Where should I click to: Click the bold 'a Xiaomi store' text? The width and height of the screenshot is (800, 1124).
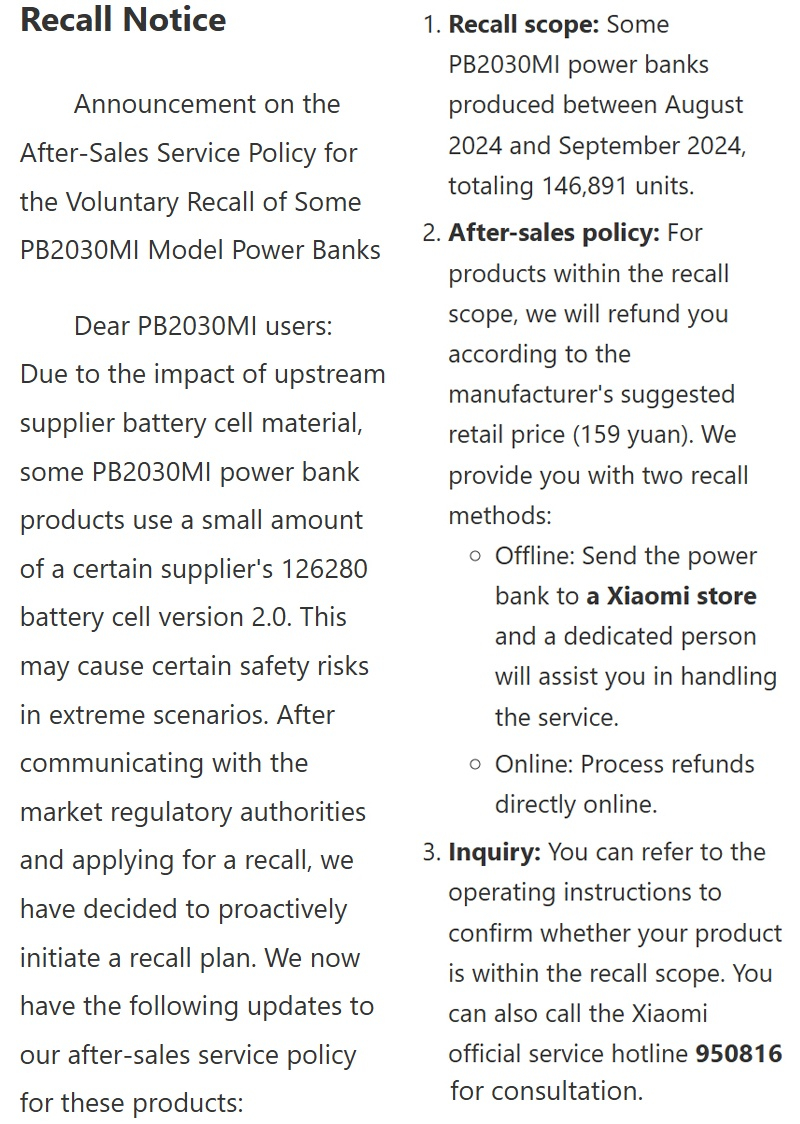tap(672, 596)
